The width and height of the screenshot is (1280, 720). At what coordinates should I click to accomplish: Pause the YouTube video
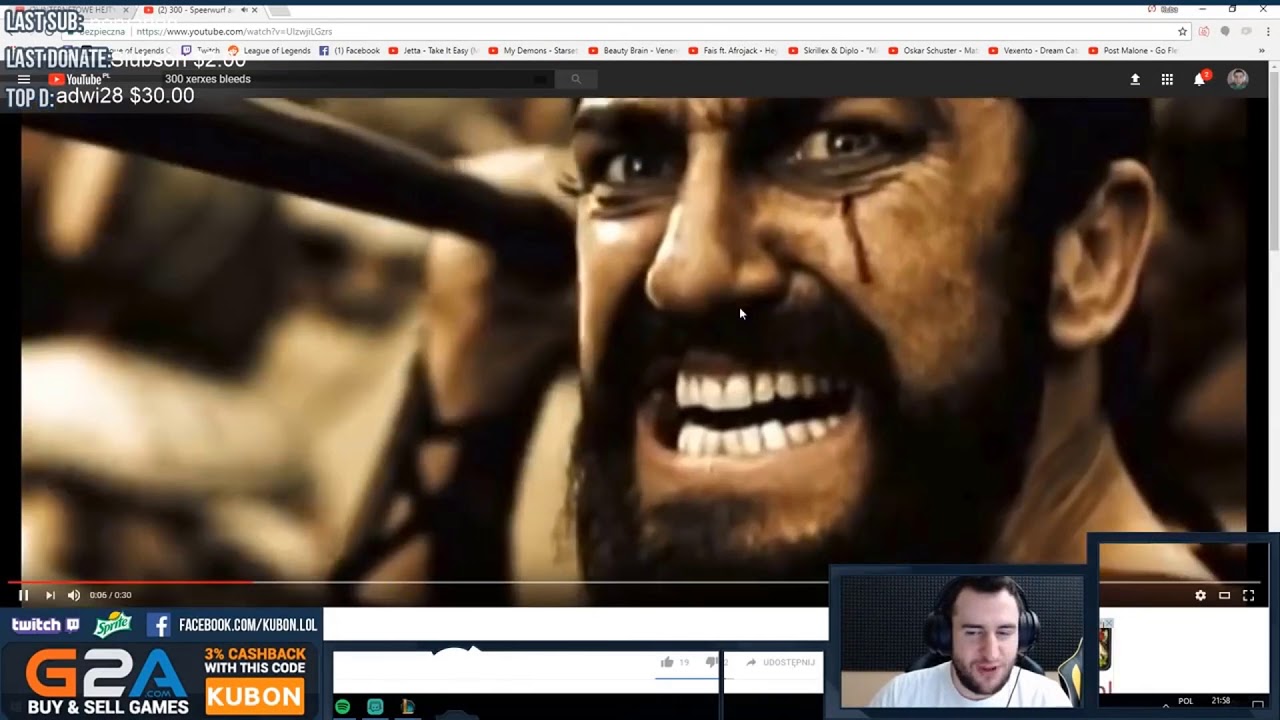[23, 595]
